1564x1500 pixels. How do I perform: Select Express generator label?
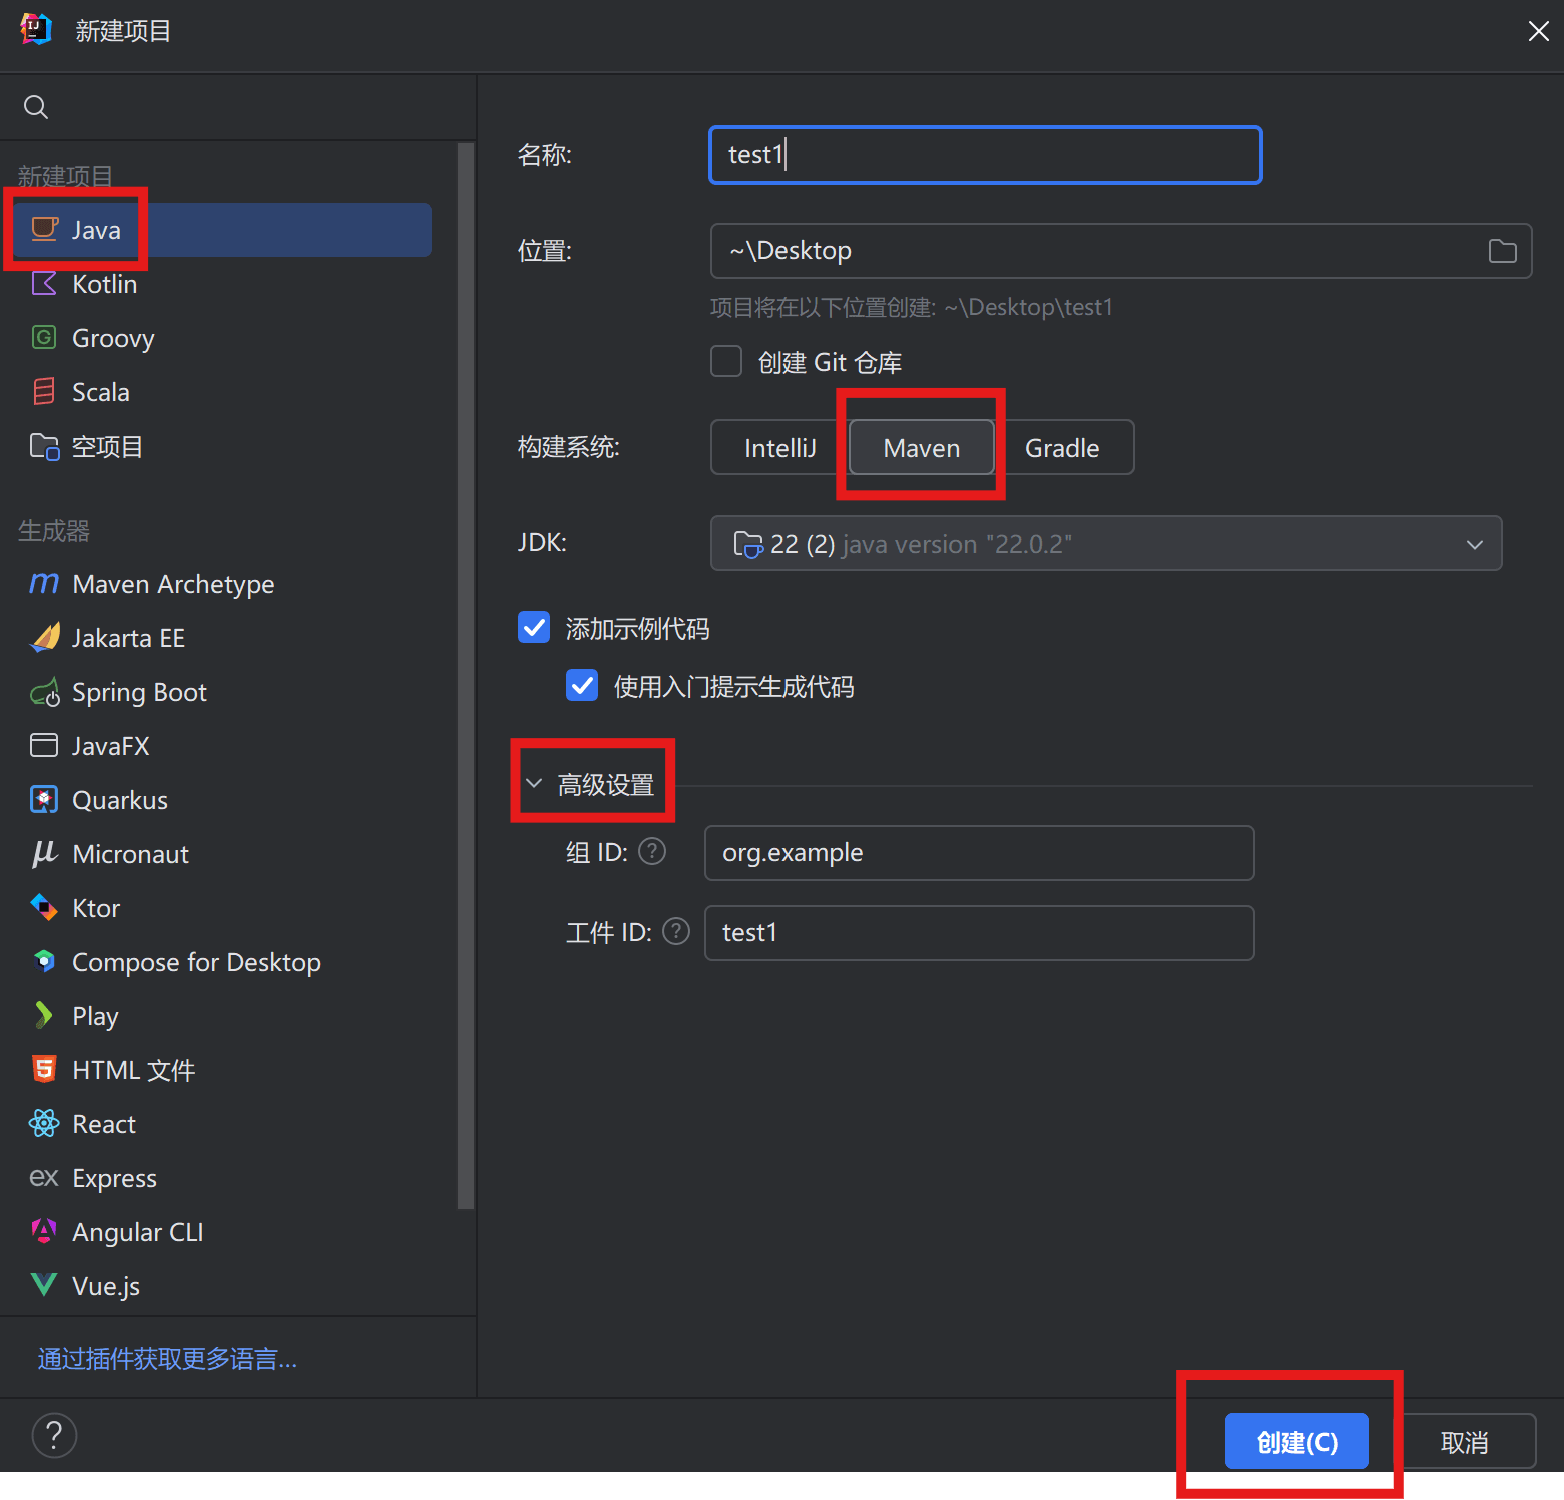tap(114, 1178)
